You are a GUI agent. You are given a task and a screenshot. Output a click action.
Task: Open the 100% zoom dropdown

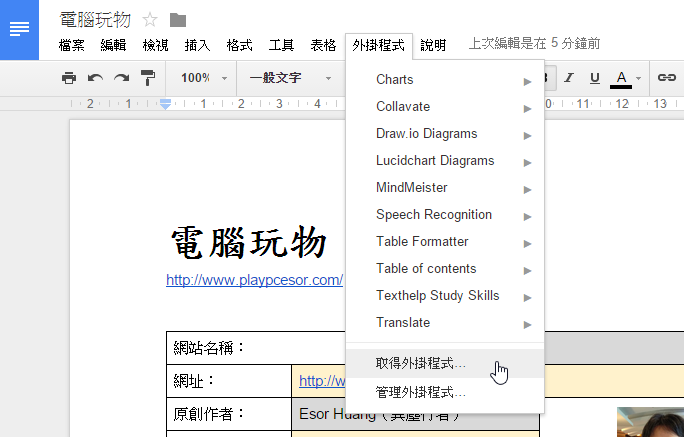[204, 78]
